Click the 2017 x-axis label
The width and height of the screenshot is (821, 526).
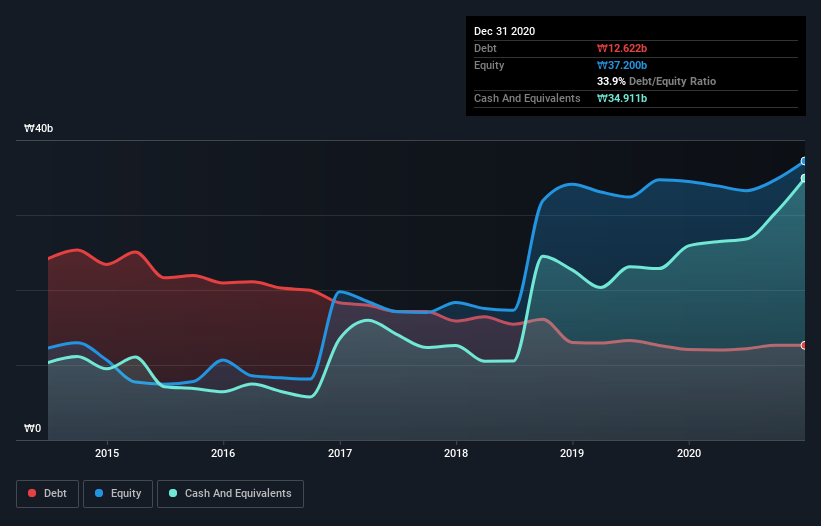[x=340, y=453]
